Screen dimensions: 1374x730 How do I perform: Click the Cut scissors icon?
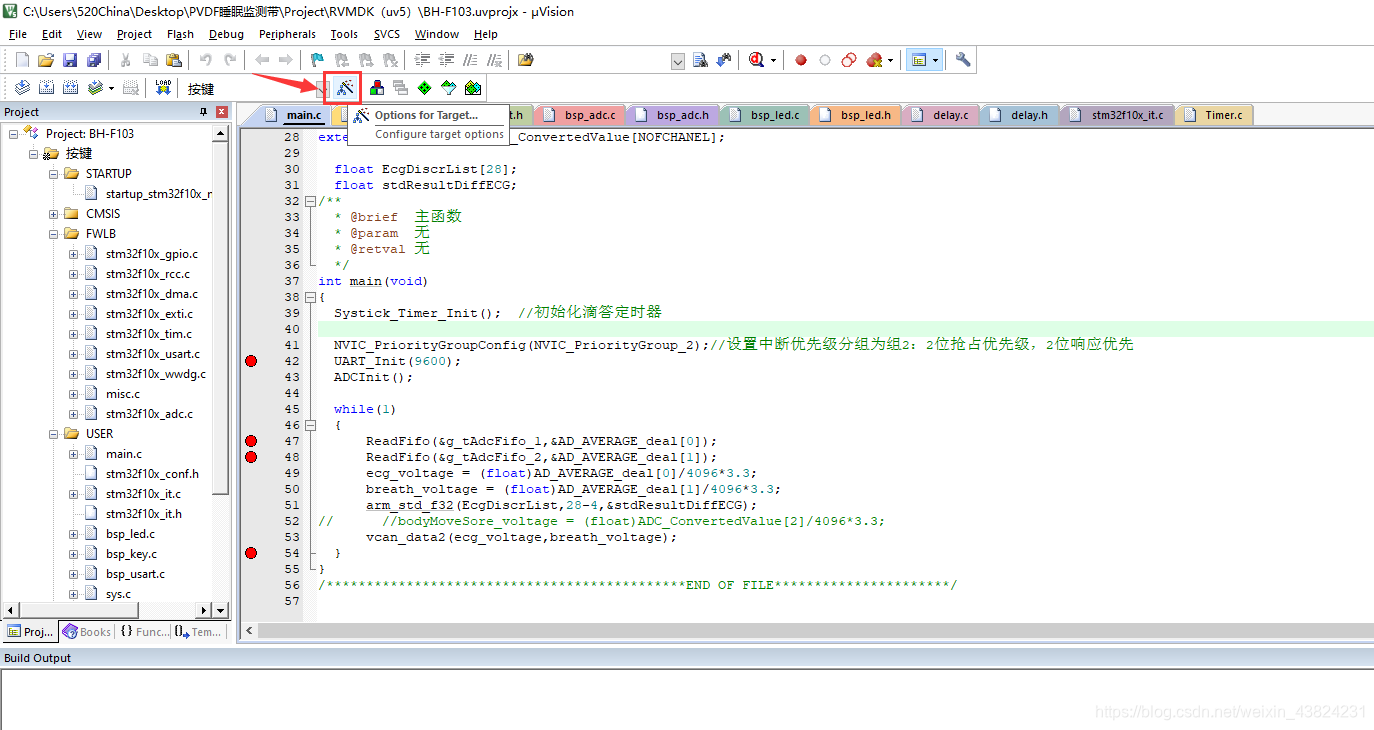click(126, 60)
